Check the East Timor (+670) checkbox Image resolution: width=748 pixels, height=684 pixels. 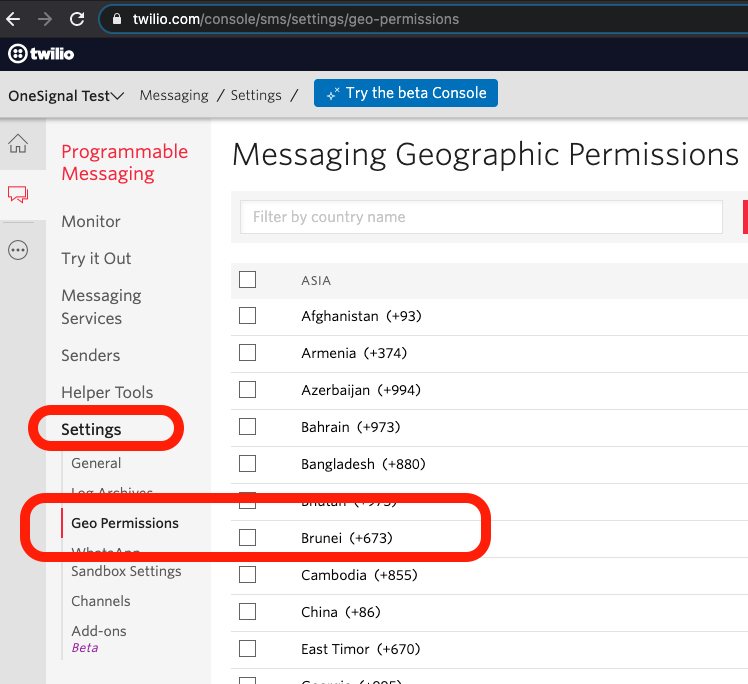click(248, 649)
